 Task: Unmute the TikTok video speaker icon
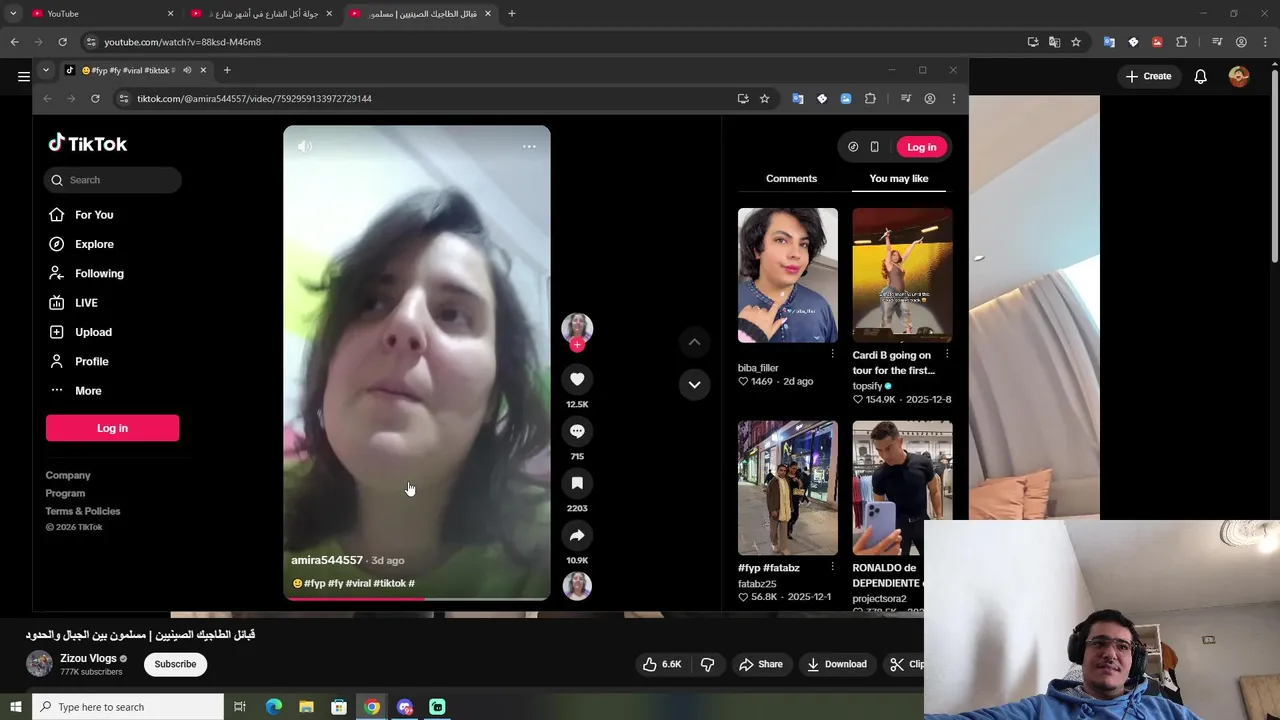[305, 146]
